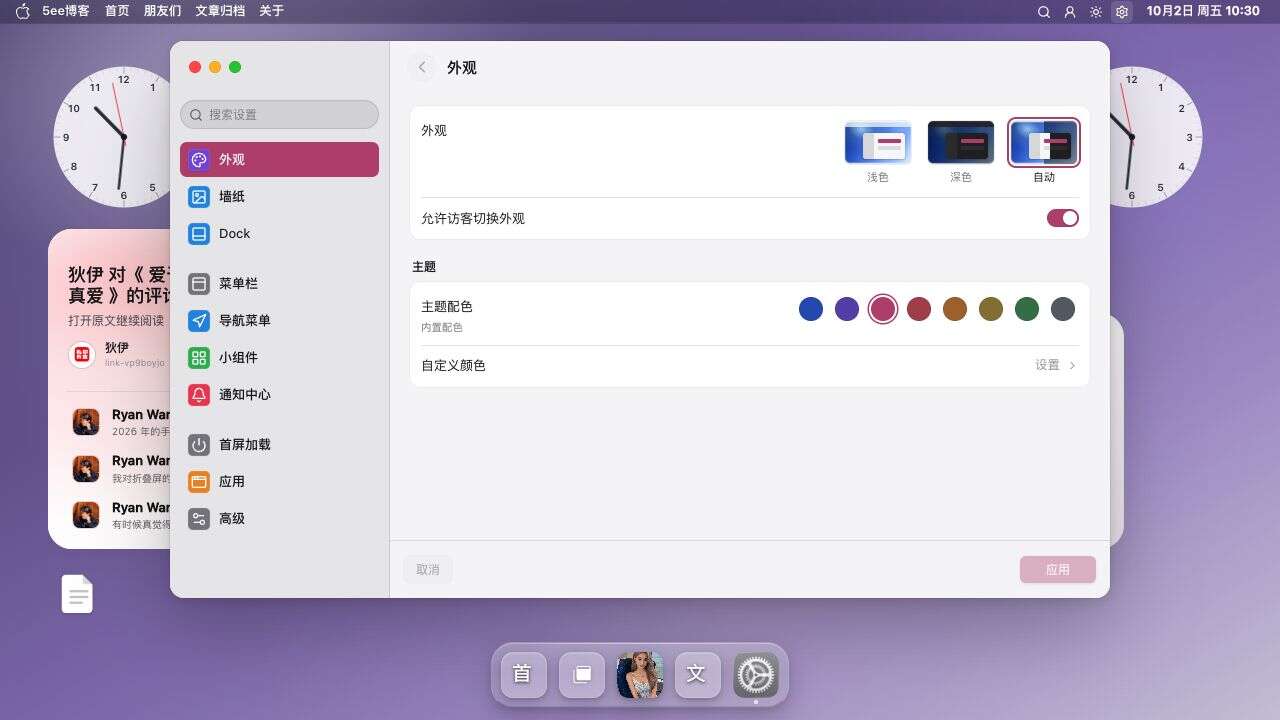Go to 菜单栏 menu bar settings
Image resolution: width=1280 pixels, height=720 pixels.
[279, 284]
